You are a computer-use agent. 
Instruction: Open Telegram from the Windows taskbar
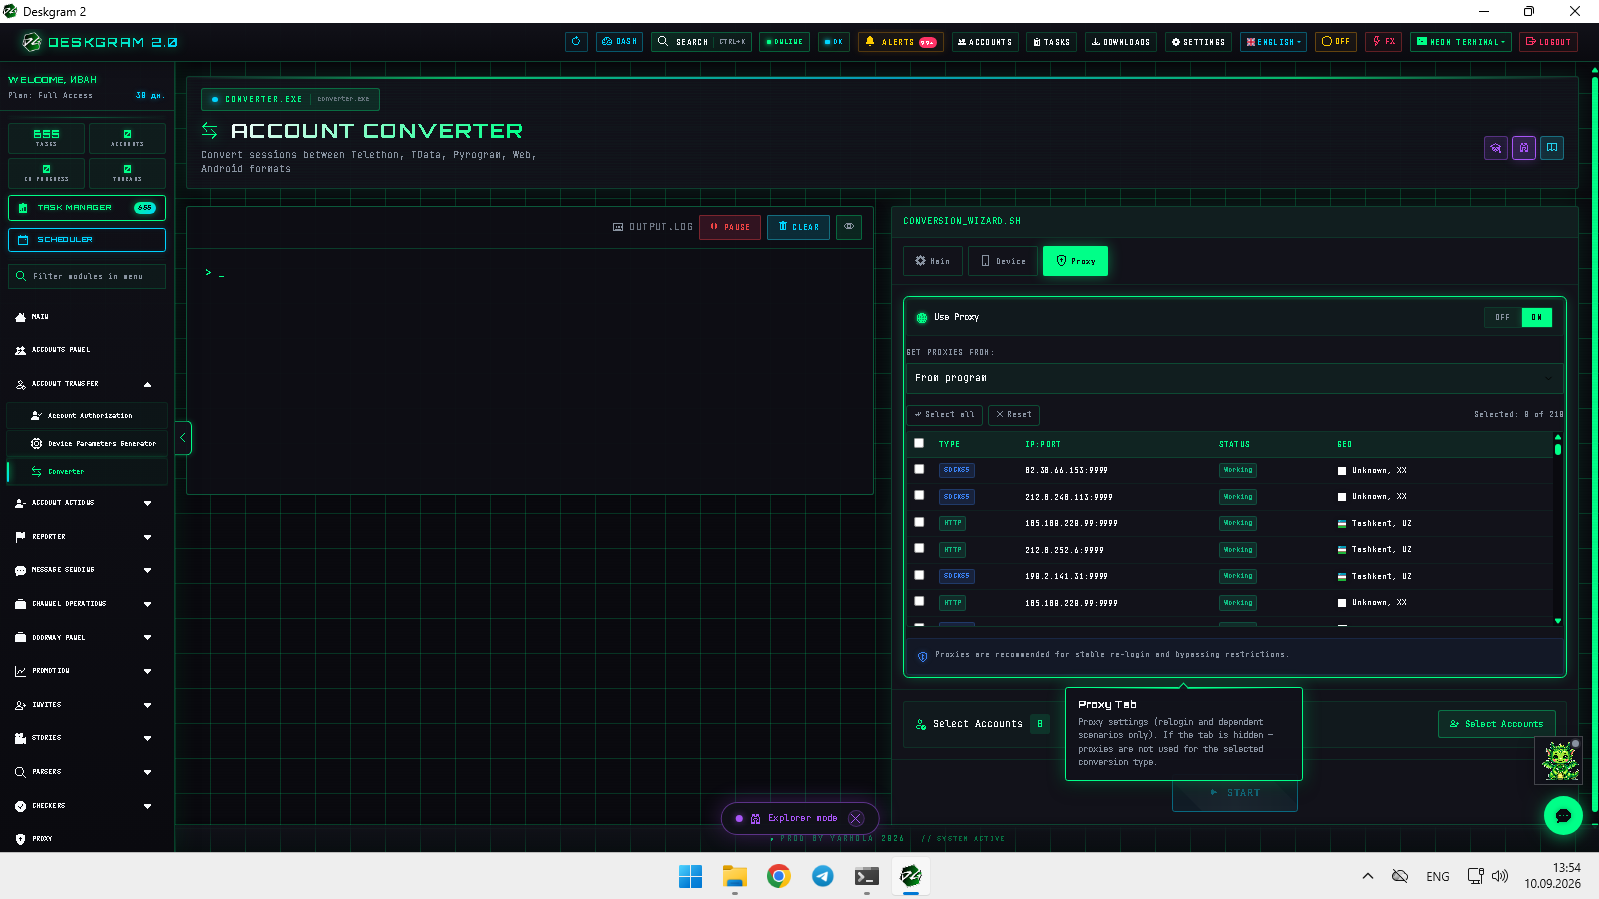[x=822, y=876]
